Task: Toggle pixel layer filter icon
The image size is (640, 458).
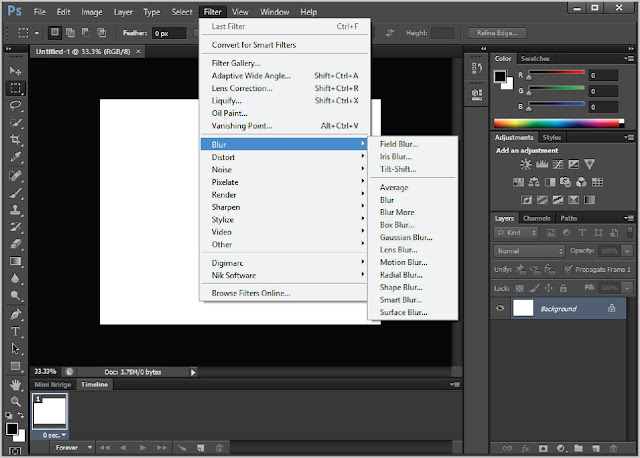Action: (x=551, y=233)
